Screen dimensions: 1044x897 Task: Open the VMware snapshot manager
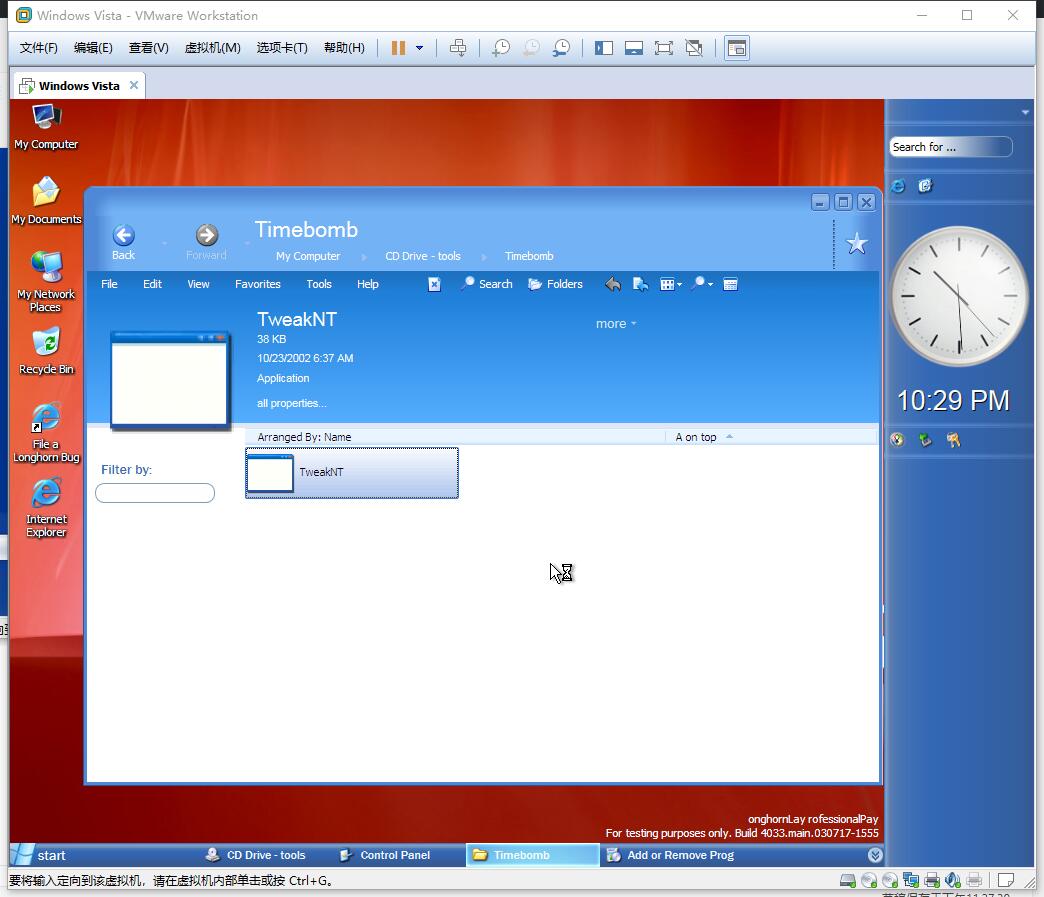(x=561, y=48)
